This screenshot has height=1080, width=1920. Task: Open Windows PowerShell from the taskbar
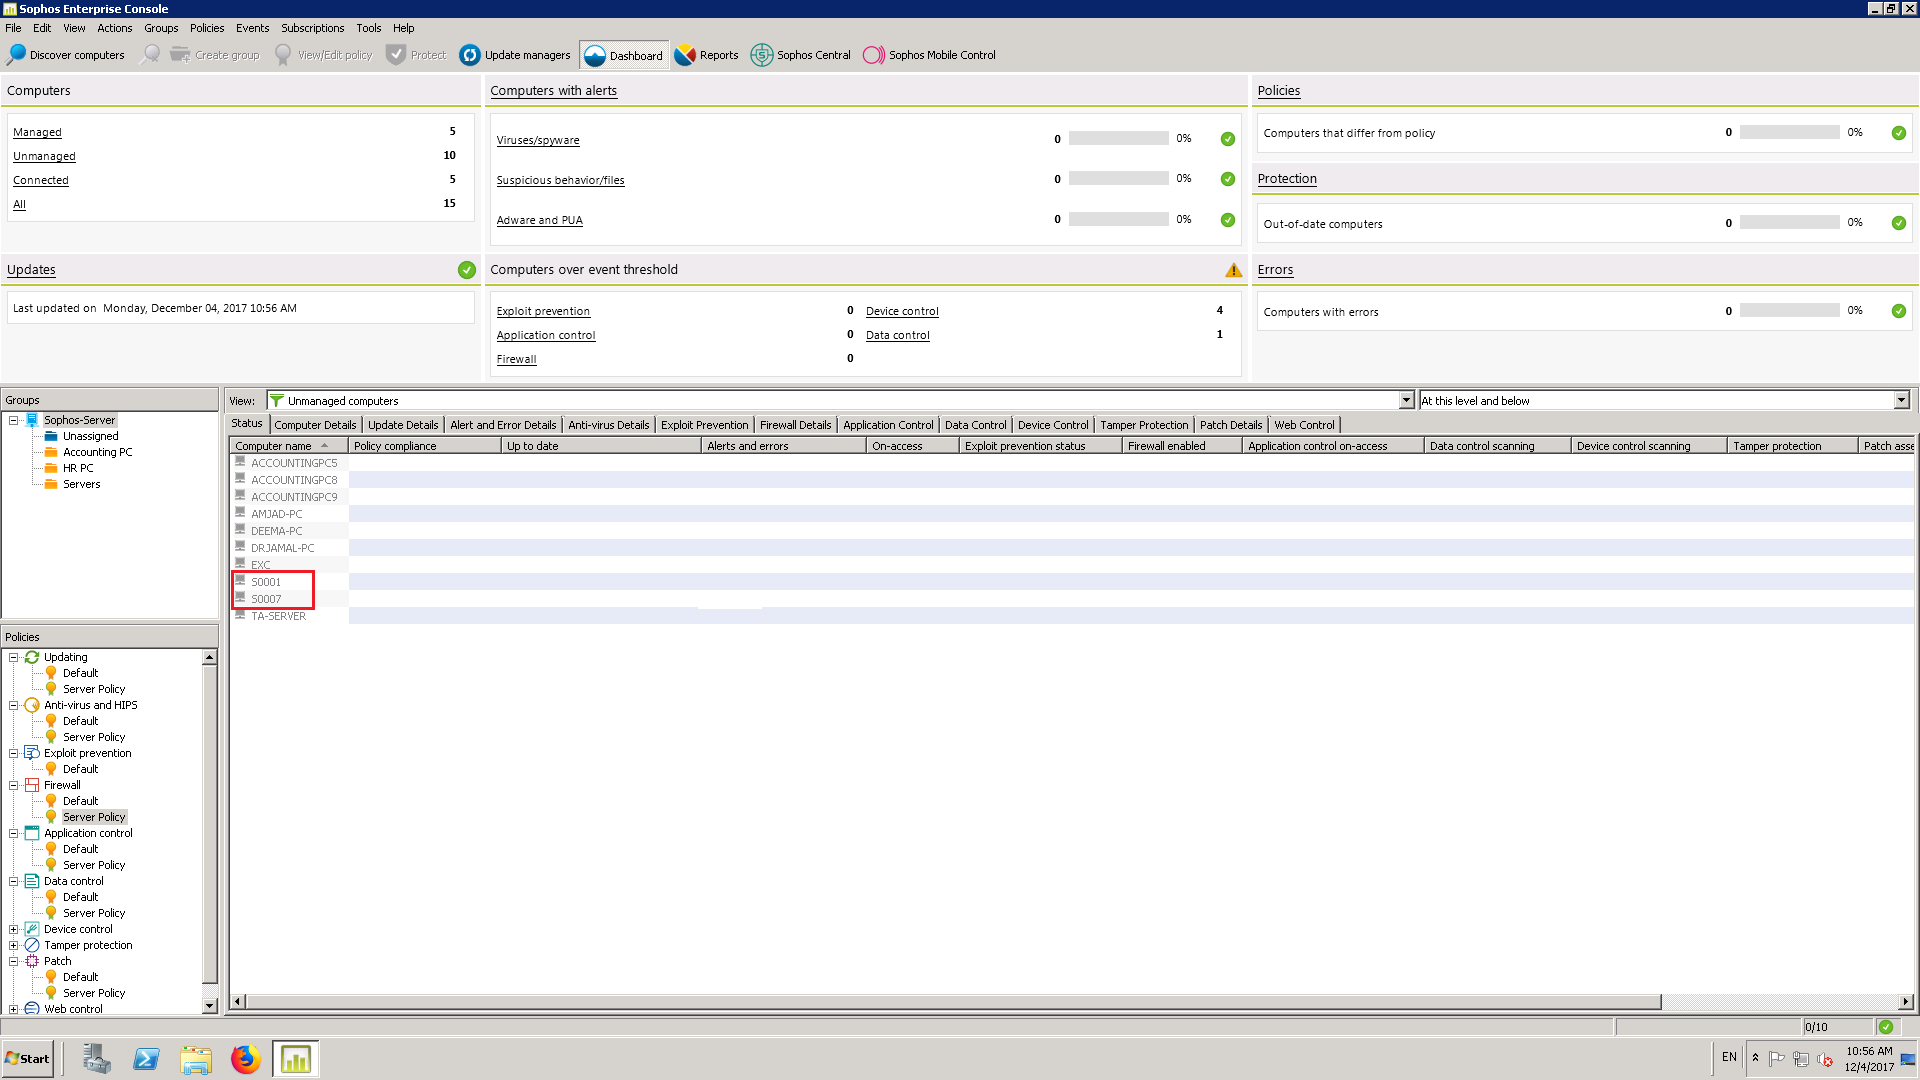click(x=146, y=1059)
